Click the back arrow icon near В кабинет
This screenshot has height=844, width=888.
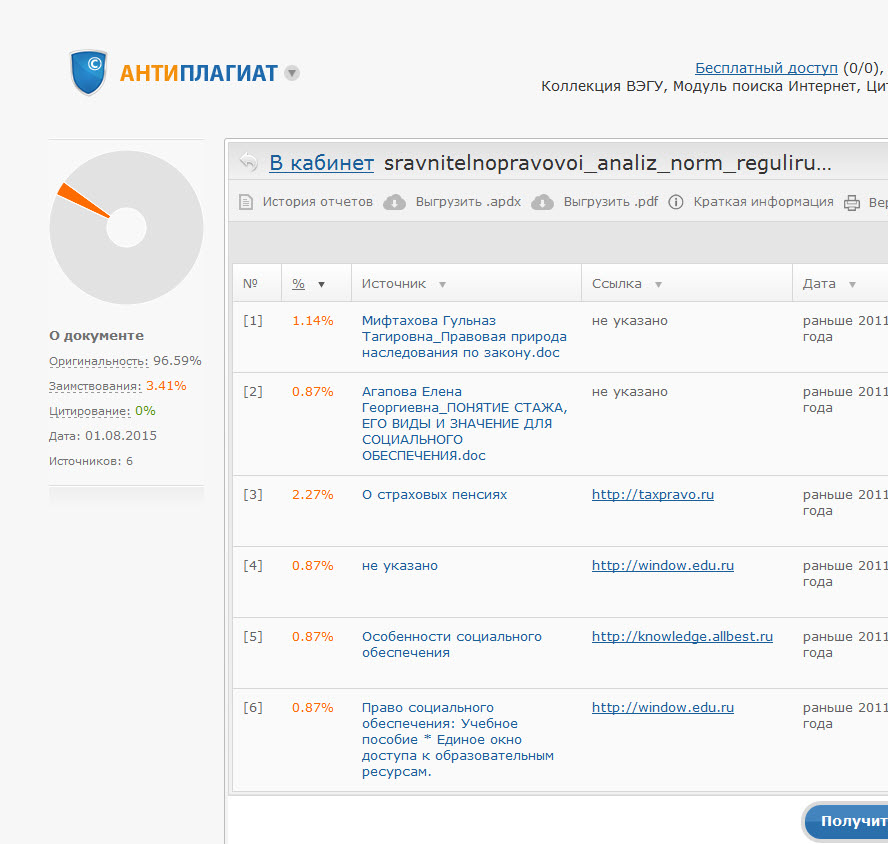[249, 163]
